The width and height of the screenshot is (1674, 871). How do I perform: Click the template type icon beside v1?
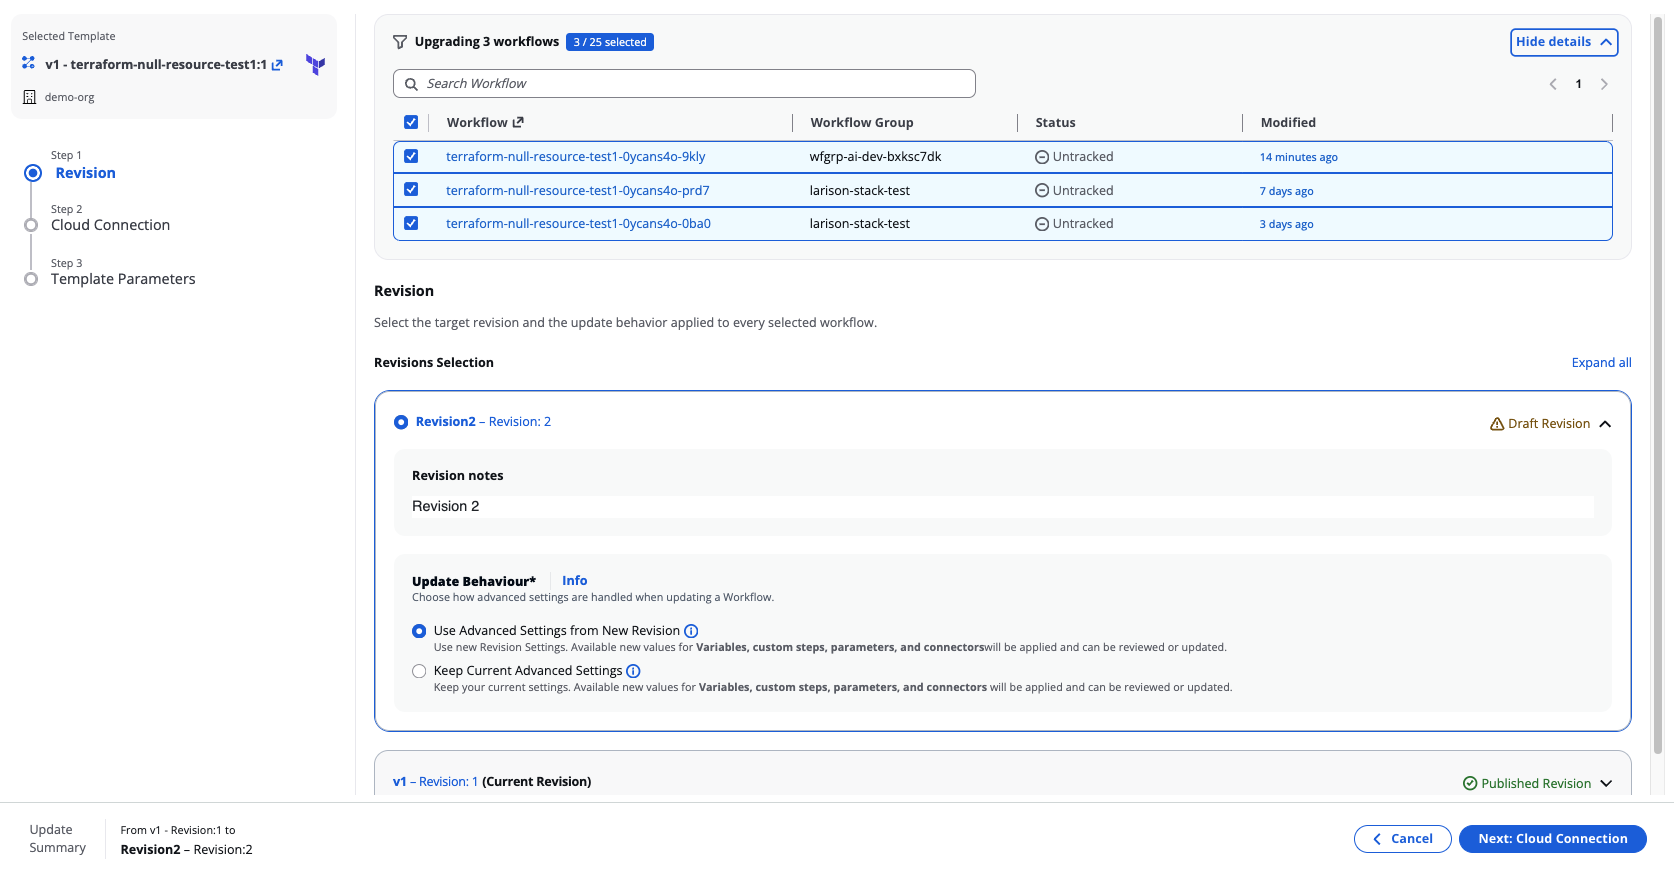pyautogui.click(x=29, y=63)
